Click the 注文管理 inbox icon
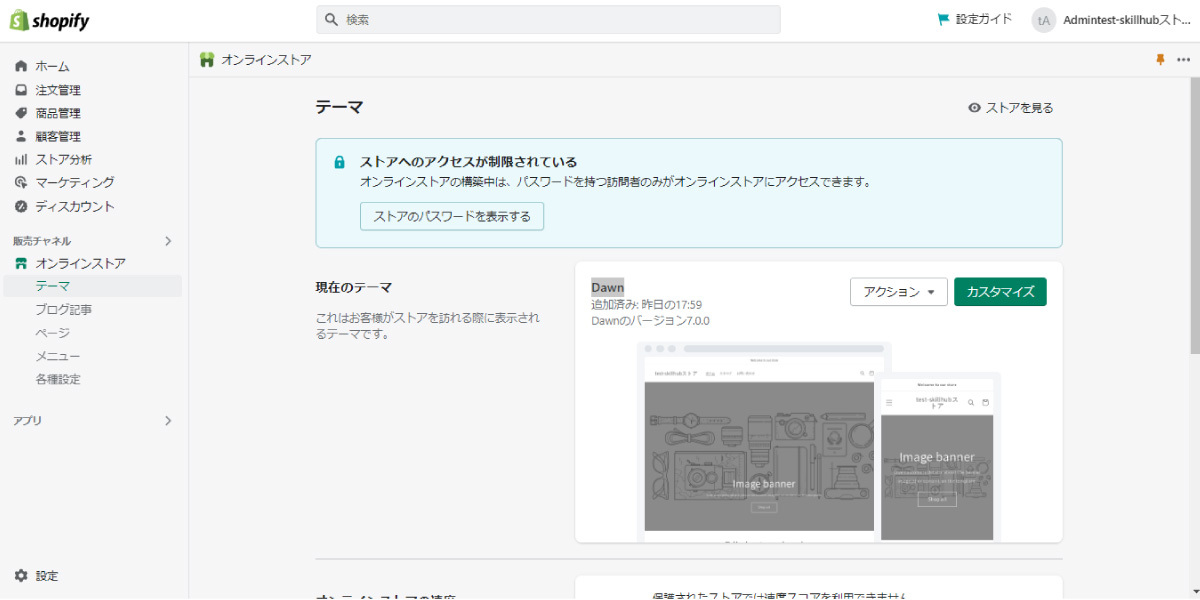This screenshot has height=600, width=1200. point(21,90)
